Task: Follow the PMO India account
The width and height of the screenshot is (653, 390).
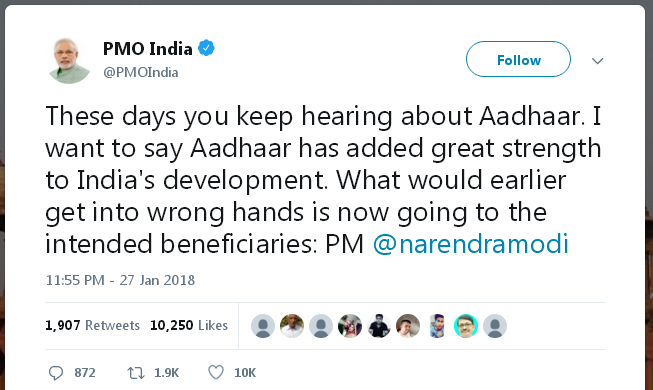Action: click(x=518, y=59)
